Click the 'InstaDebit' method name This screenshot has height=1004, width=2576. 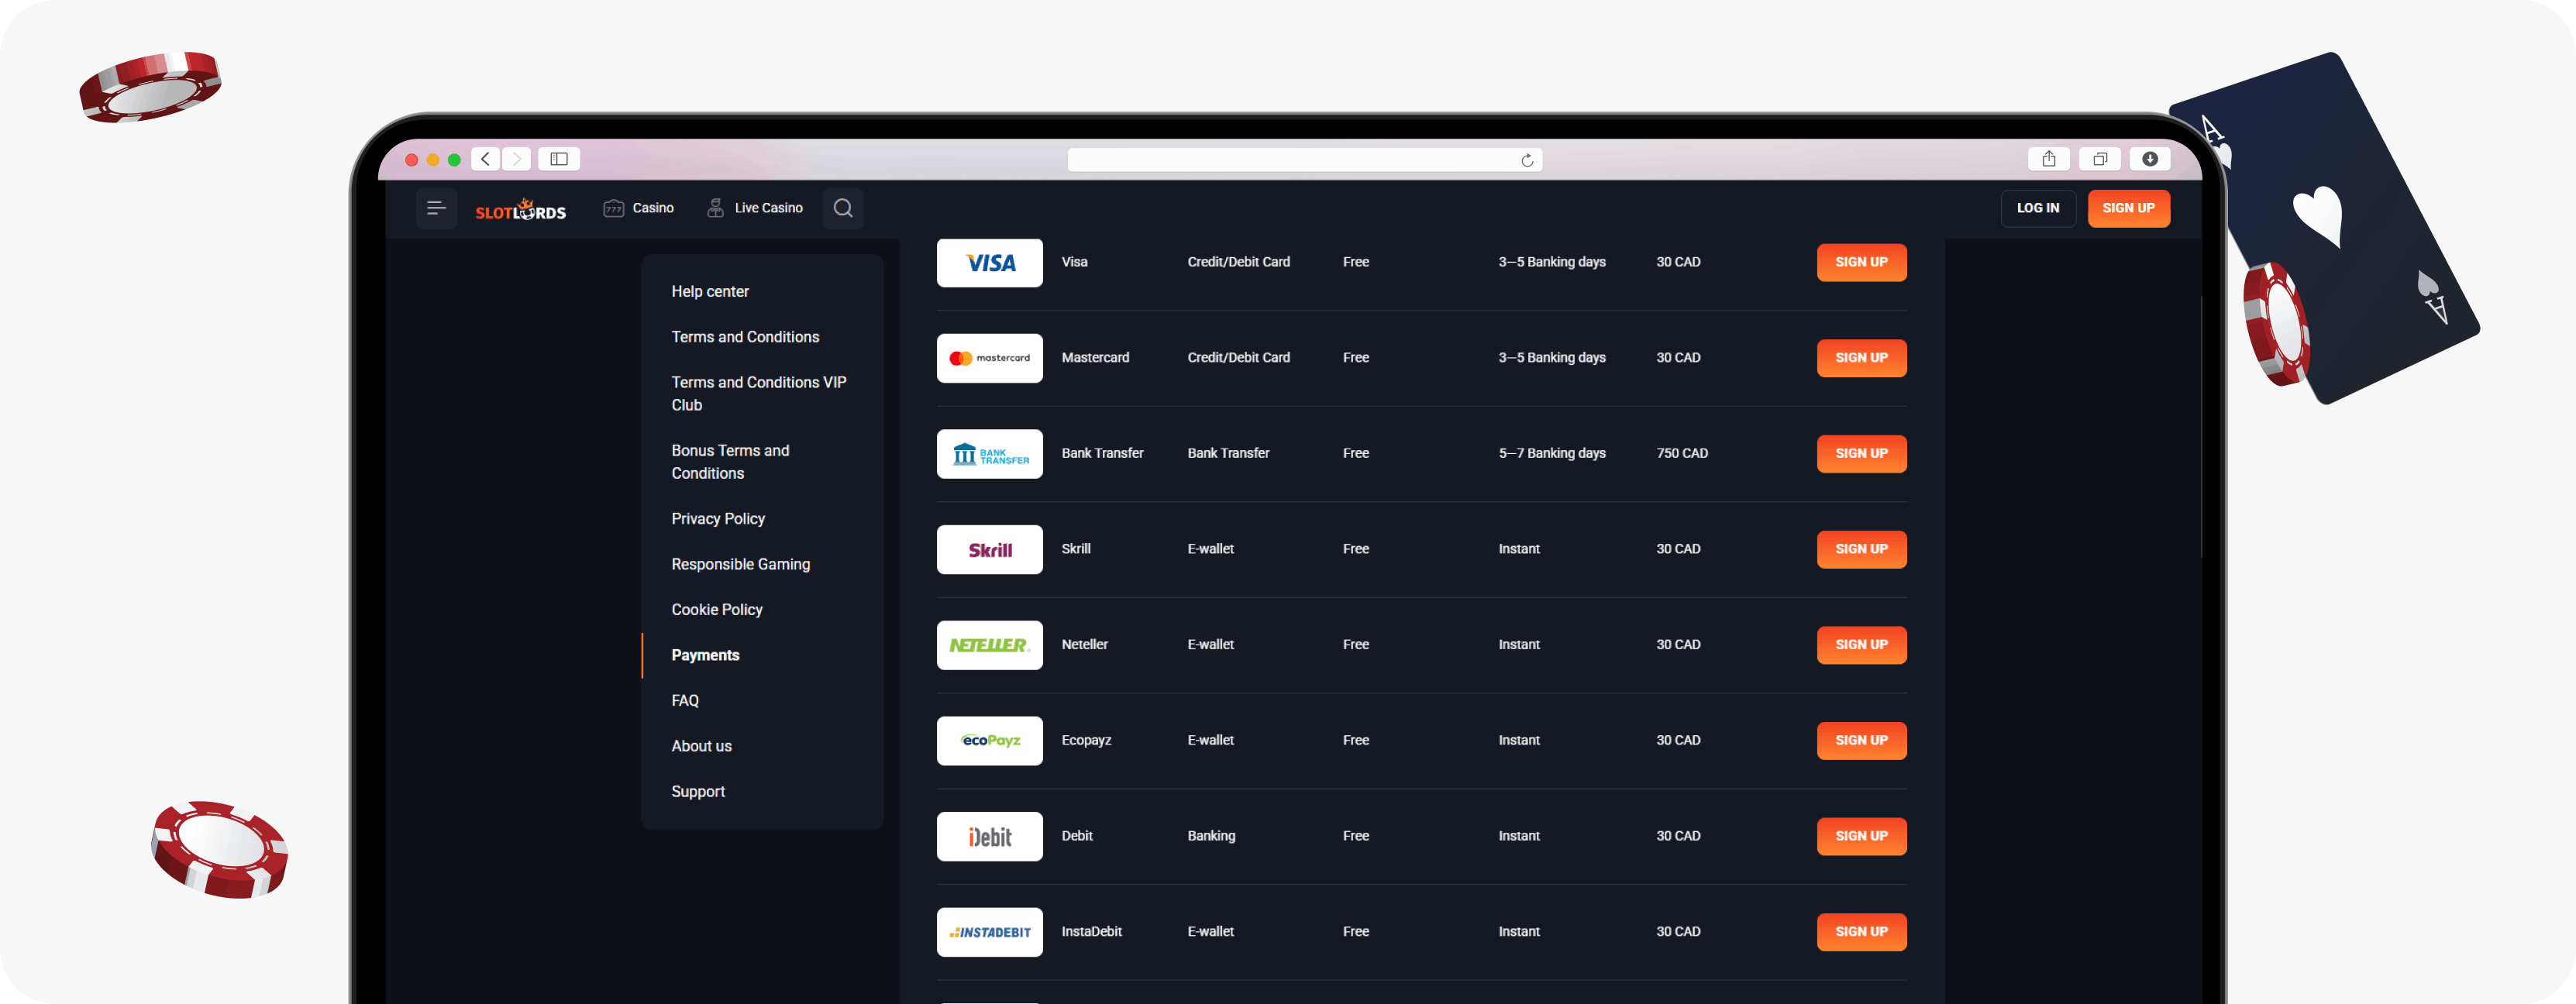coord(1091,932)
